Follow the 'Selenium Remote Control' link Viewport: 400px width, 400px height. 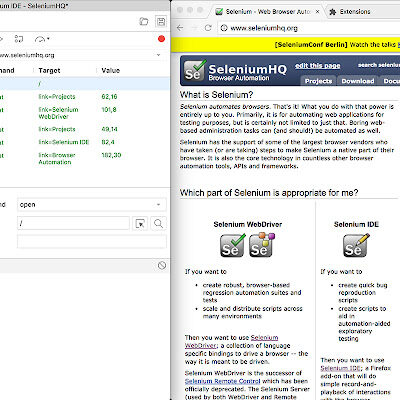[222, 381]
